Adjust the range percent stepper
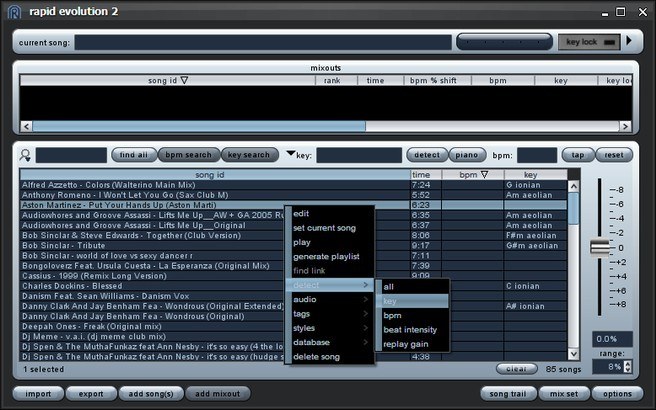Image resolution: width=656 pixels, height=410 pixels. [x=627, y=366]
